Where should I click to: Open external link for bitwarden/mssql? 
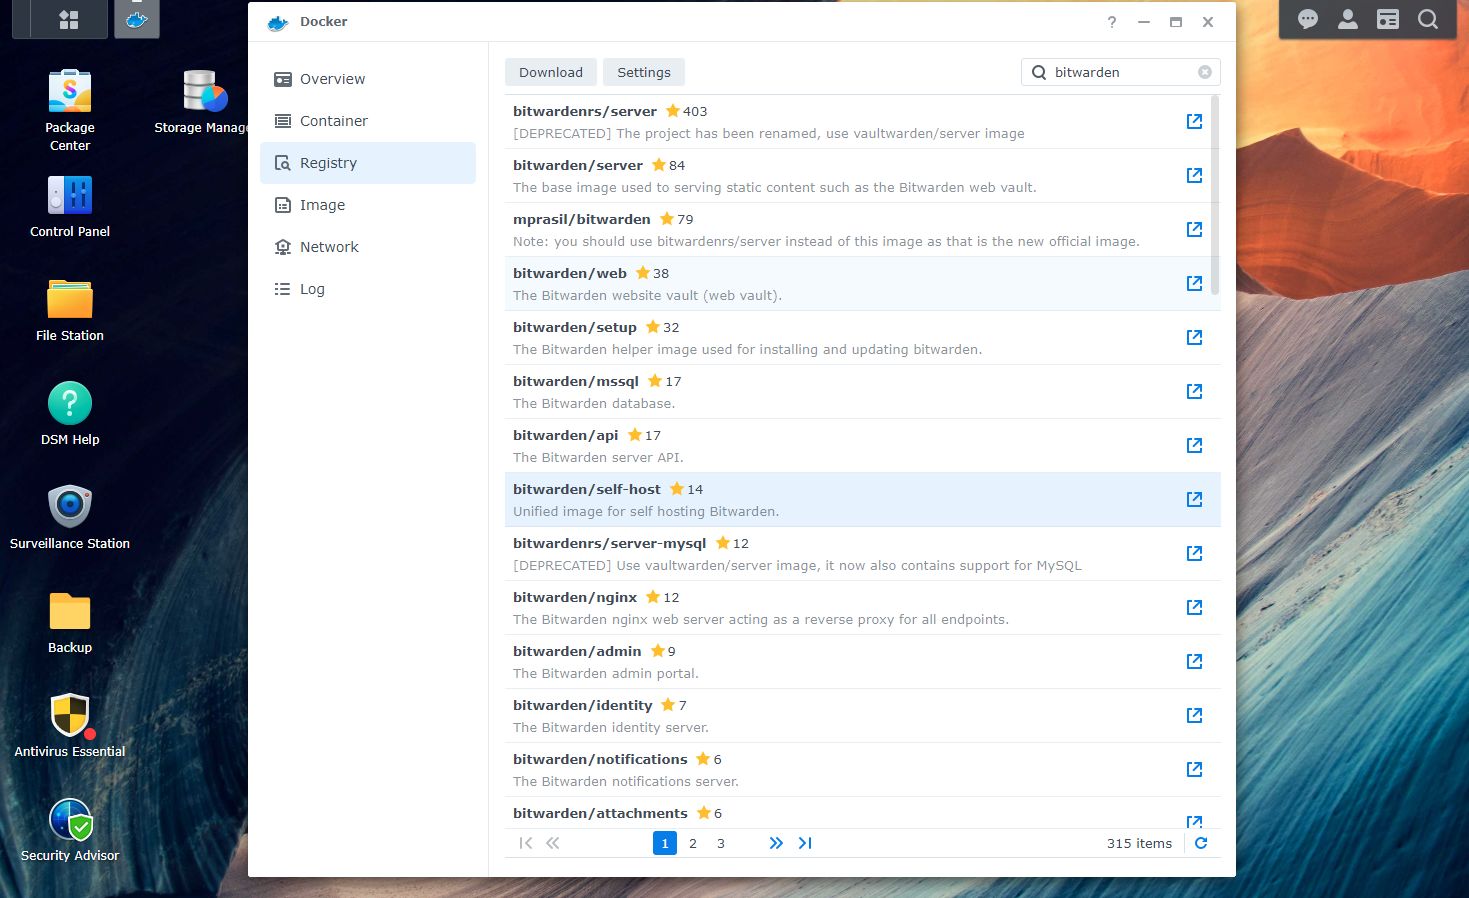1194,391
